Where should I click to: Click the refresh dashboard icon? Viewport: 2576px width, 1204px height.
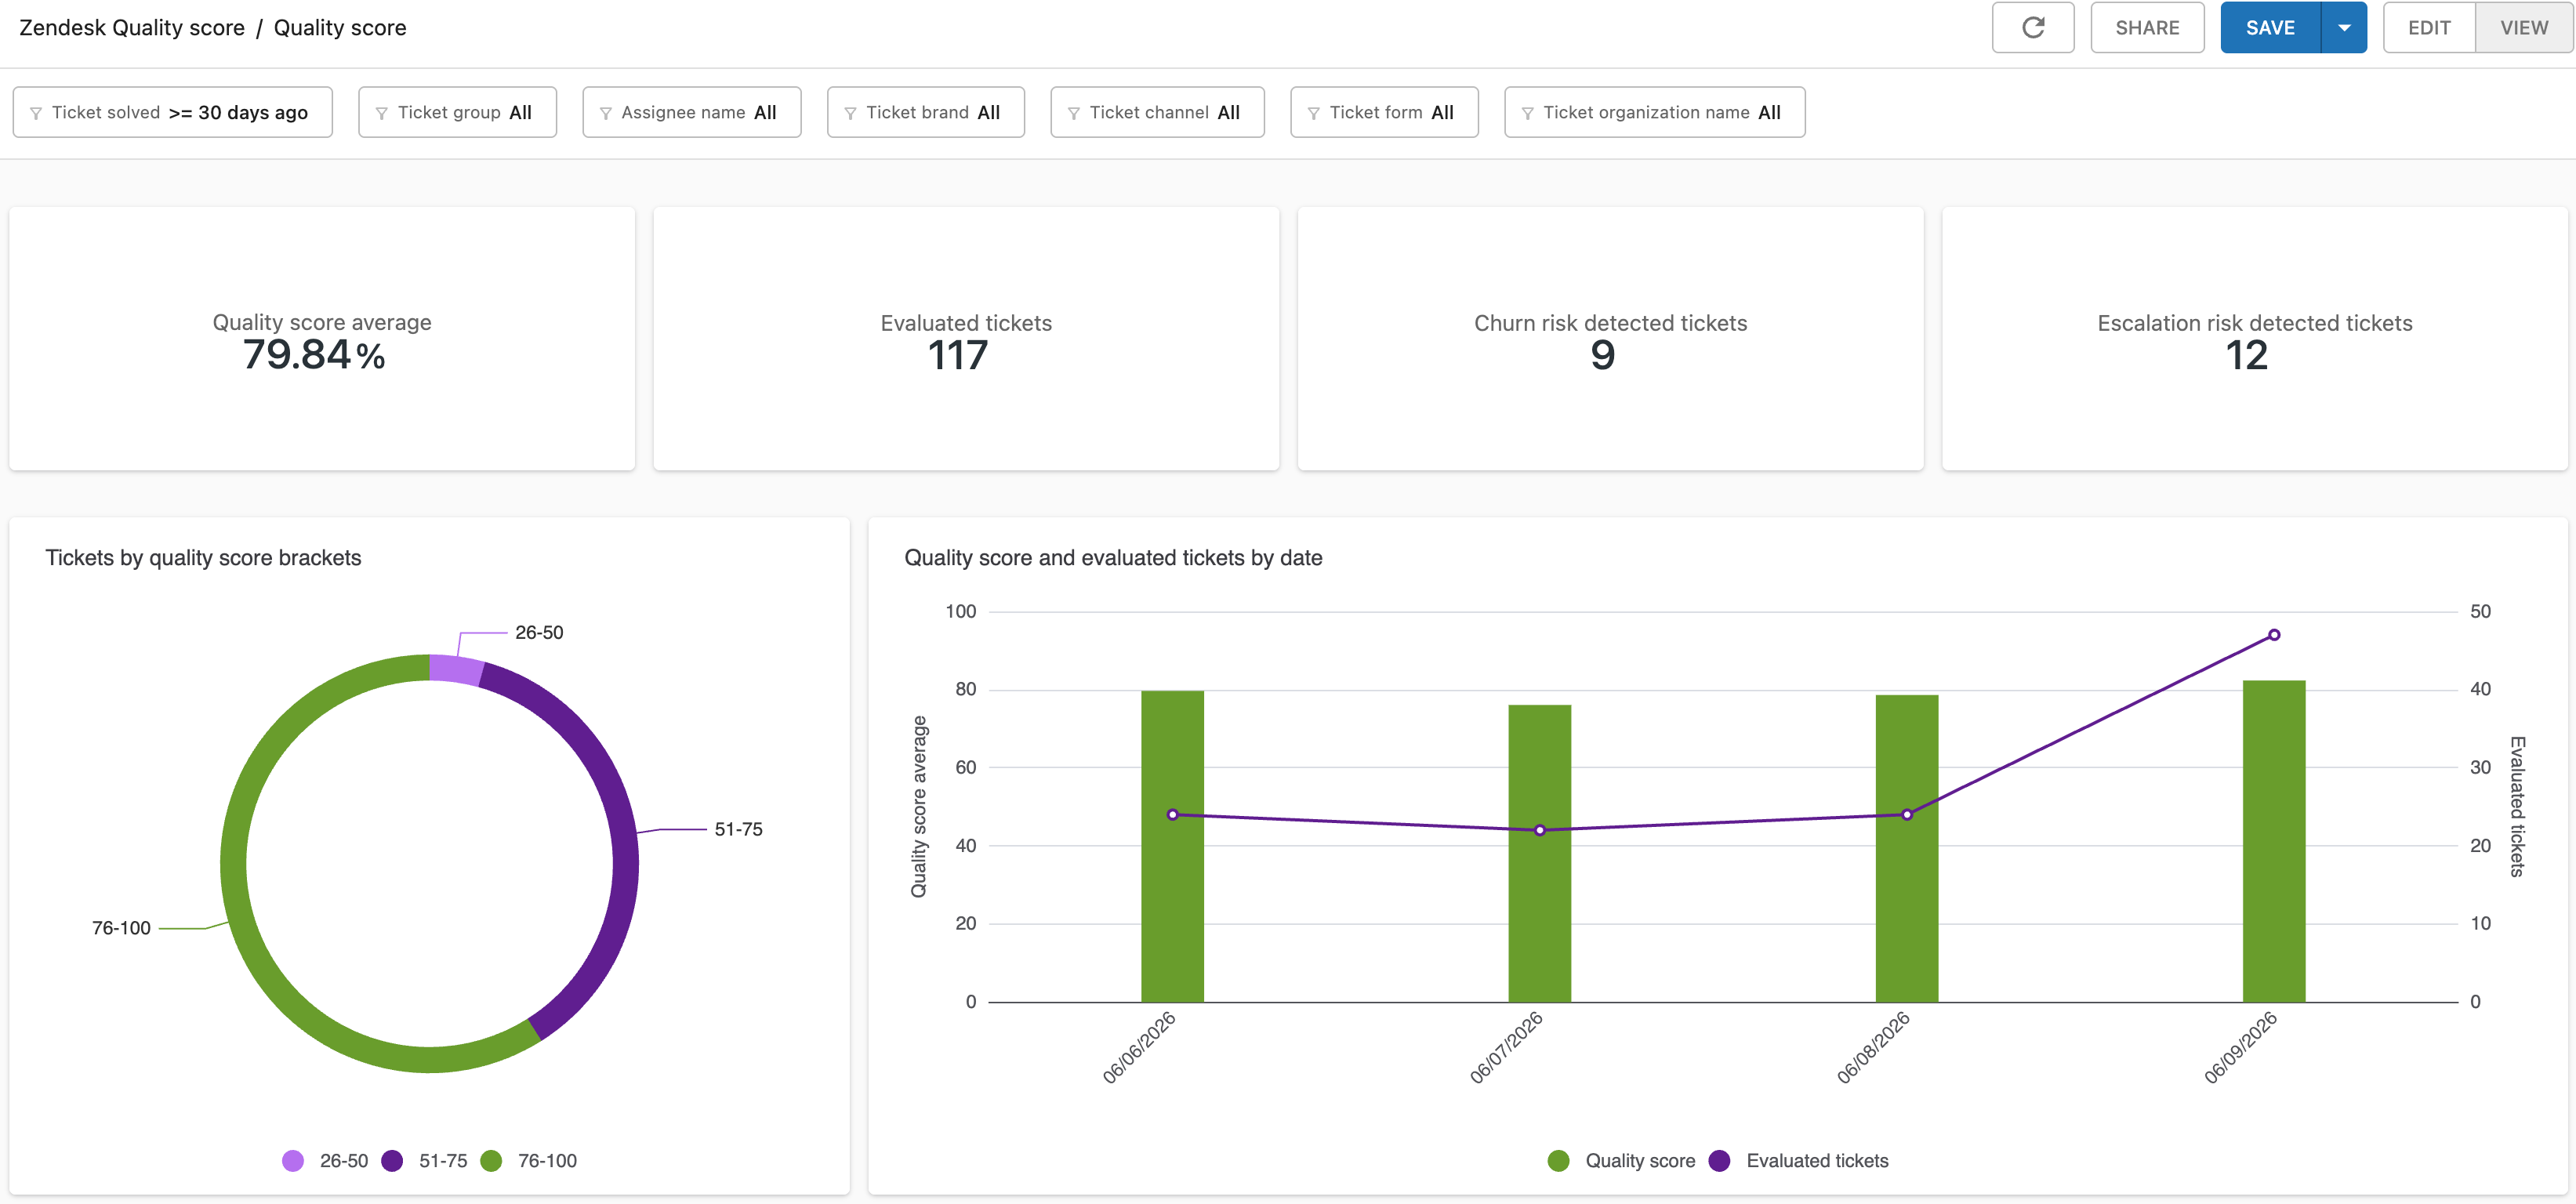(x=2032, y=27)
